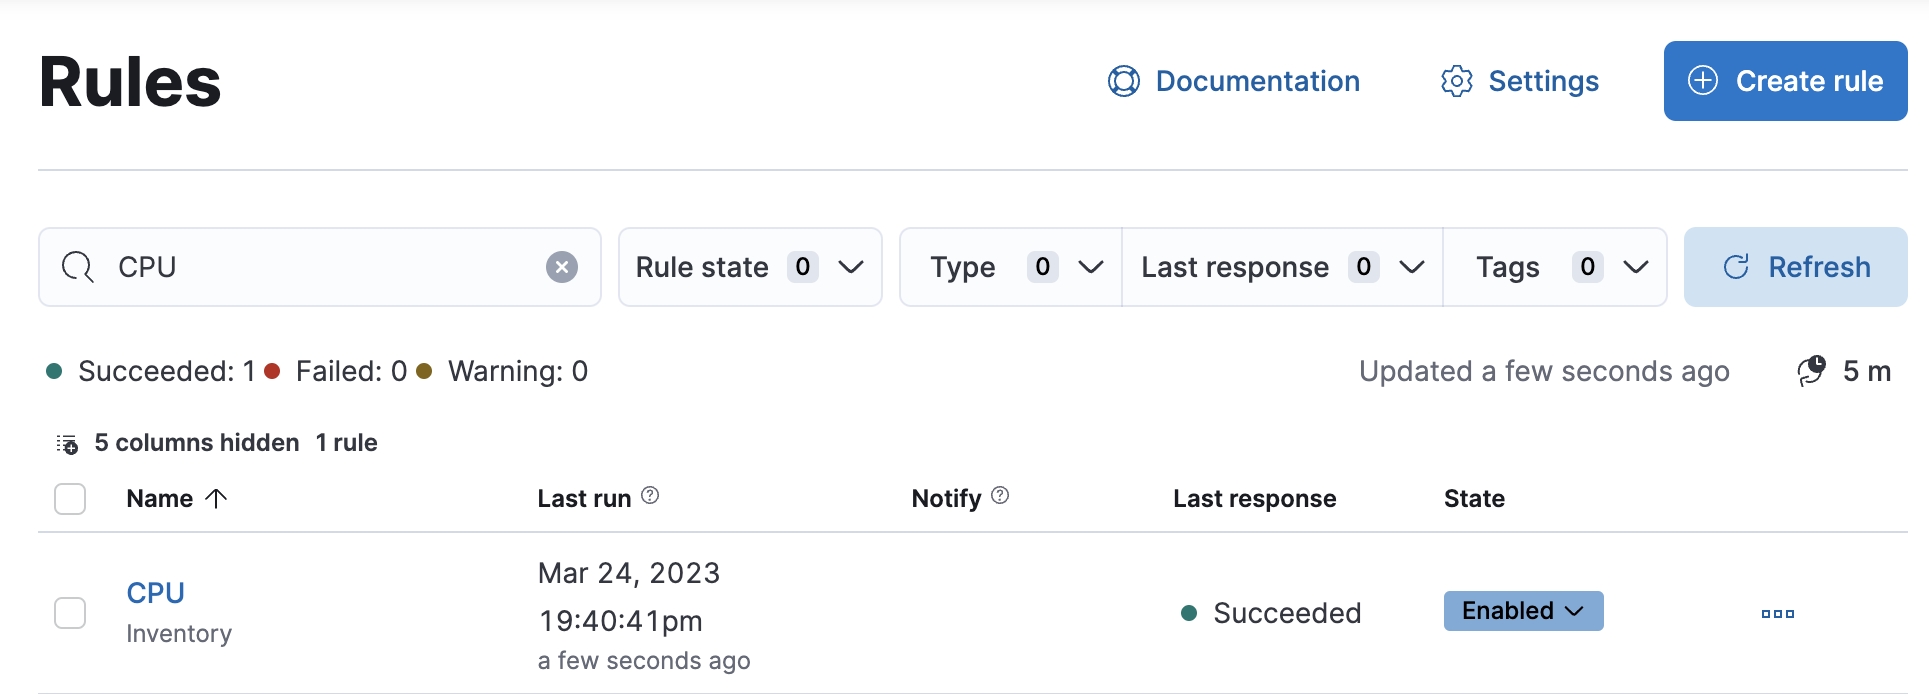Click the Last run help icon
Image resolution: width=1929 pixels, height=694 pixels.
point(650,496)
